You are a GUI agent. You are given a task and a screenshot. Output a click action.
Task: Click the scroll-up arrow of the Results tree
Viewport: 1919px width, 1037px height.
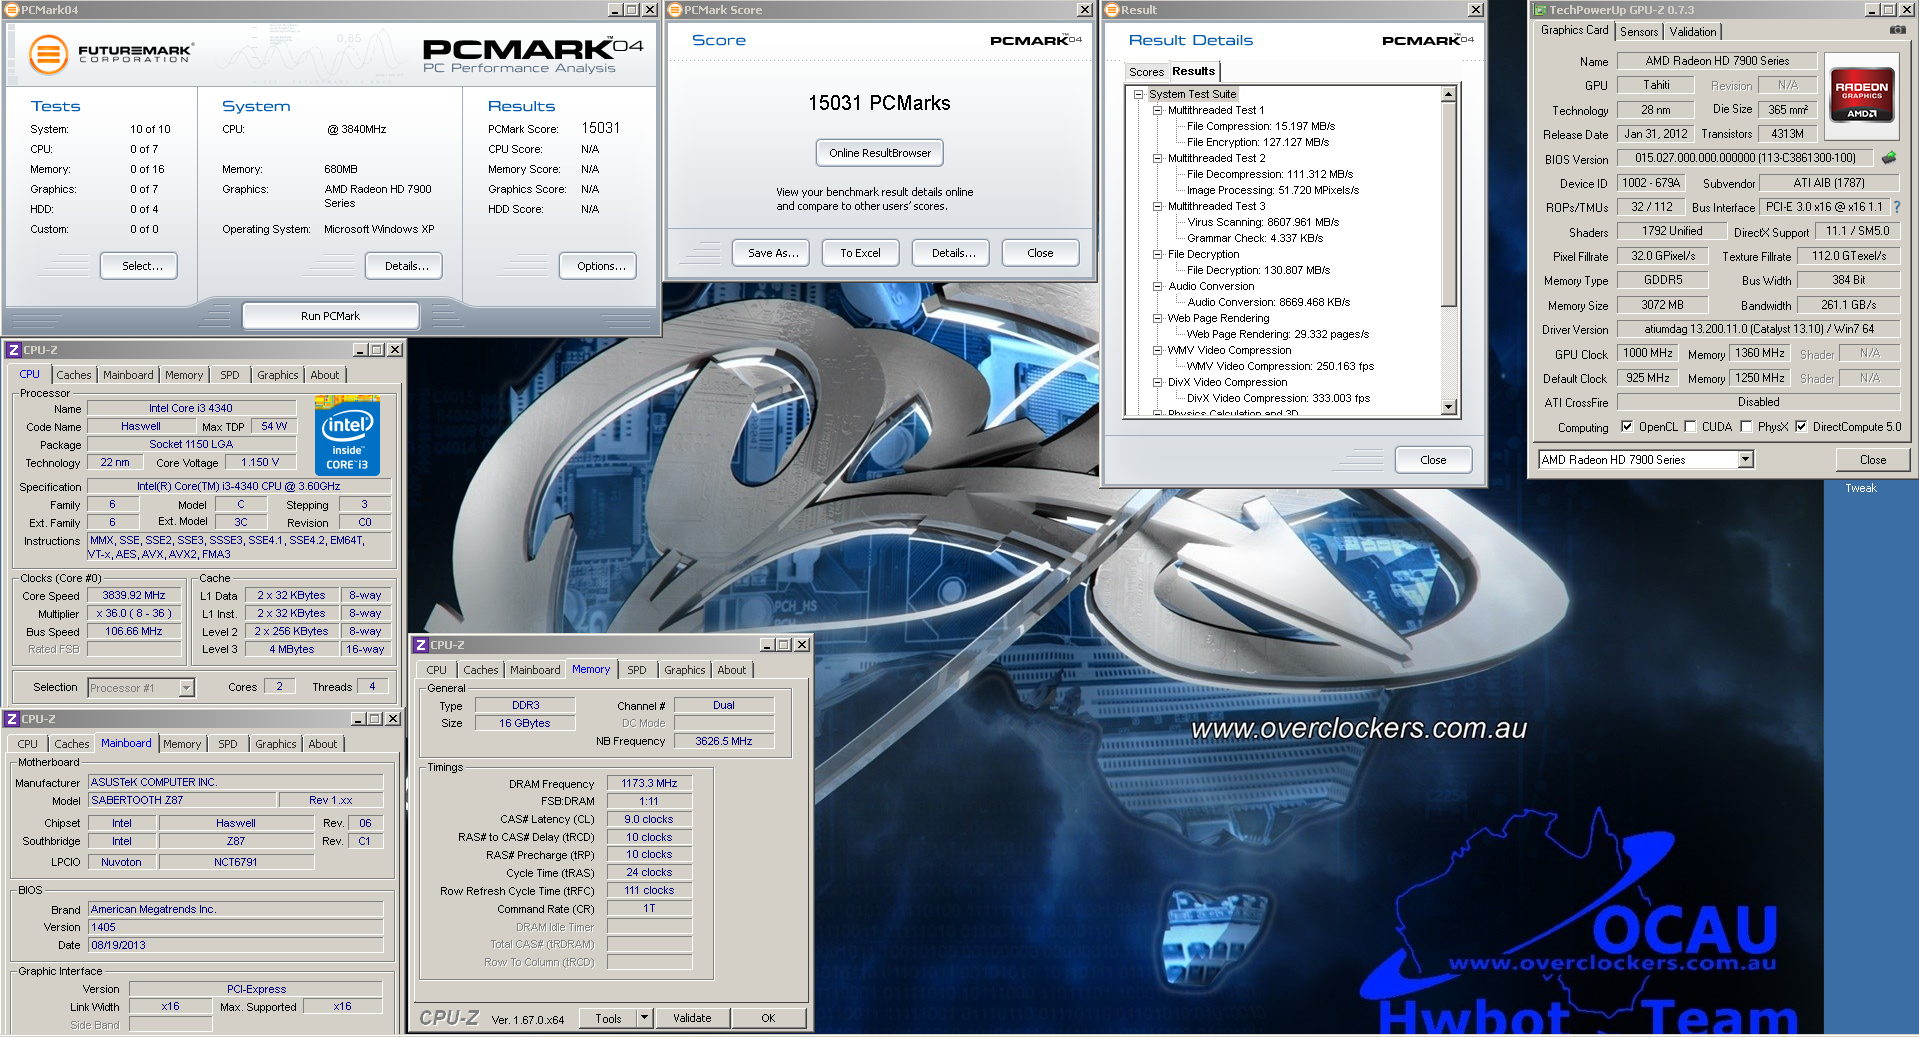[1448, 94]
